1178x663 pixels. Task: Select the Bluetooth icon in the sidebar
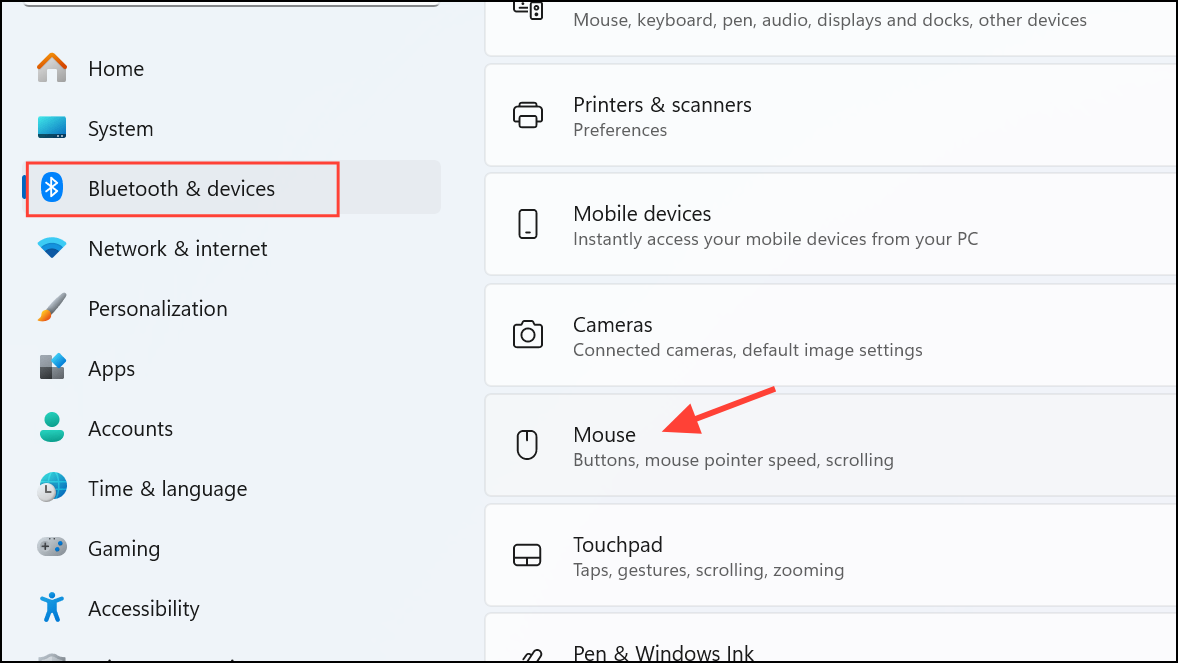(x=51, y=188)
